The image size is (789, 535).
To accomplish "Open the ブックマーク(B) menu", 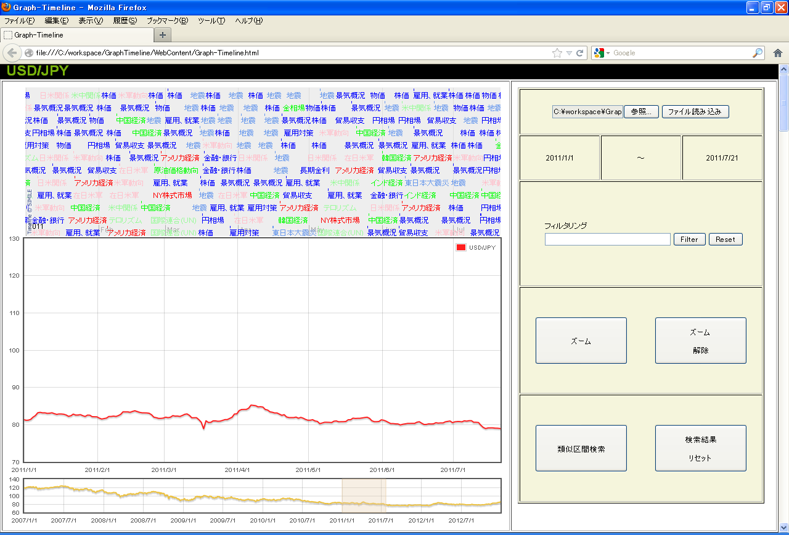I will click(x=167, y=21).
